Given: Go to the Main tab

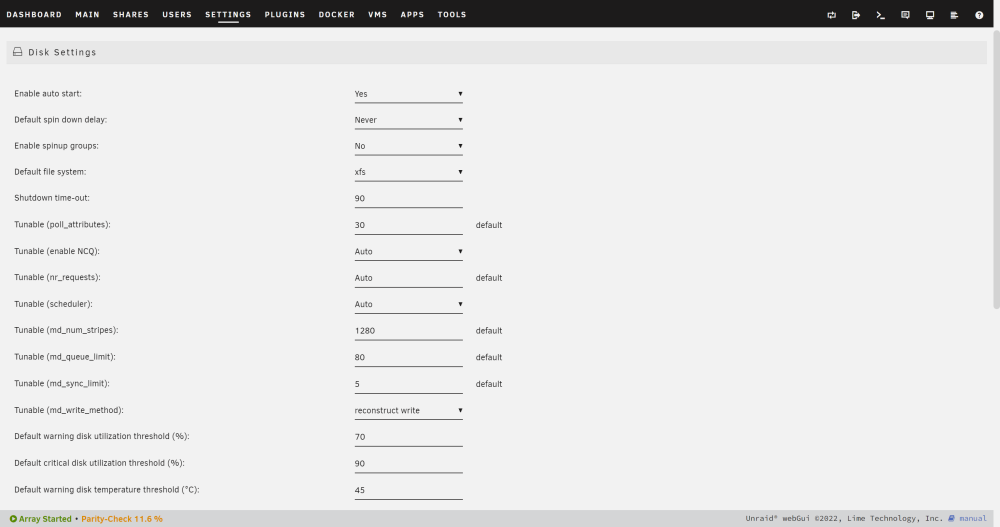Looking at the screenshot, I should [x=87, y=14].
